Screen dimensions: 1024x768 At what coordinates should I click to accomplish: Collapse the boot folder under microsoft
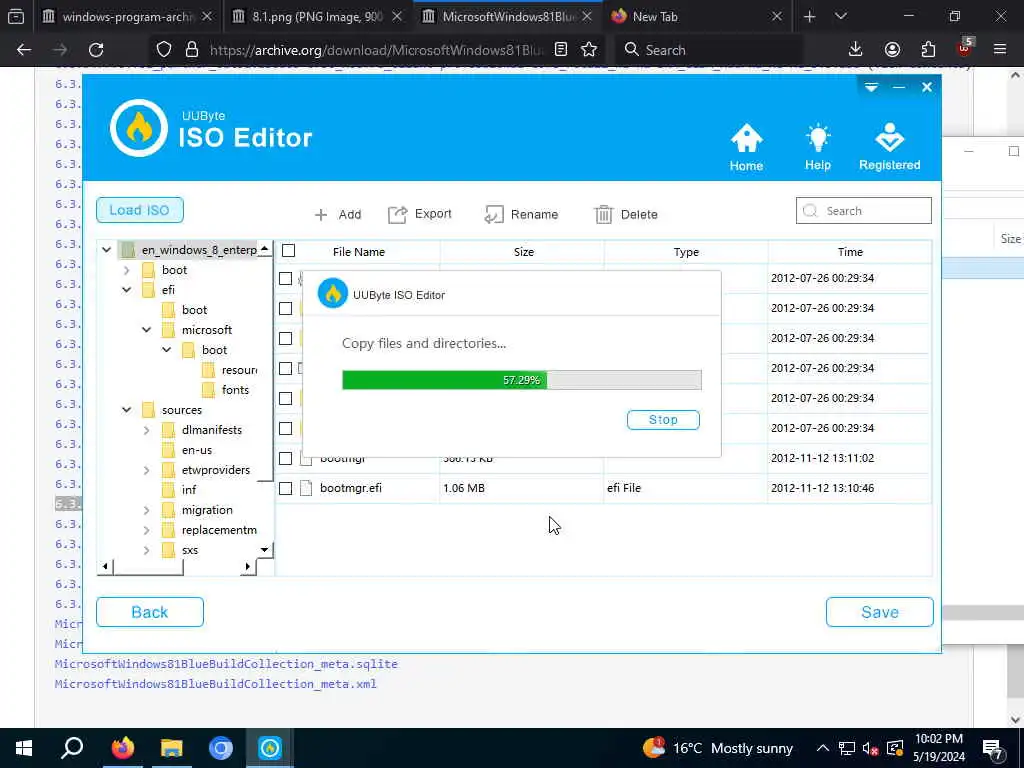[167, 350]
